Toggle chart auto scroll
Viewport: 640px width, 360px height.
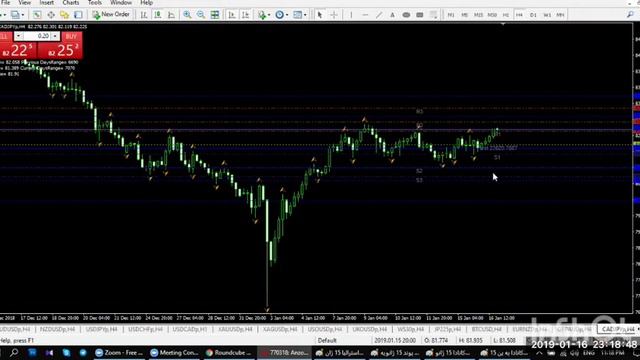[232, 15]
